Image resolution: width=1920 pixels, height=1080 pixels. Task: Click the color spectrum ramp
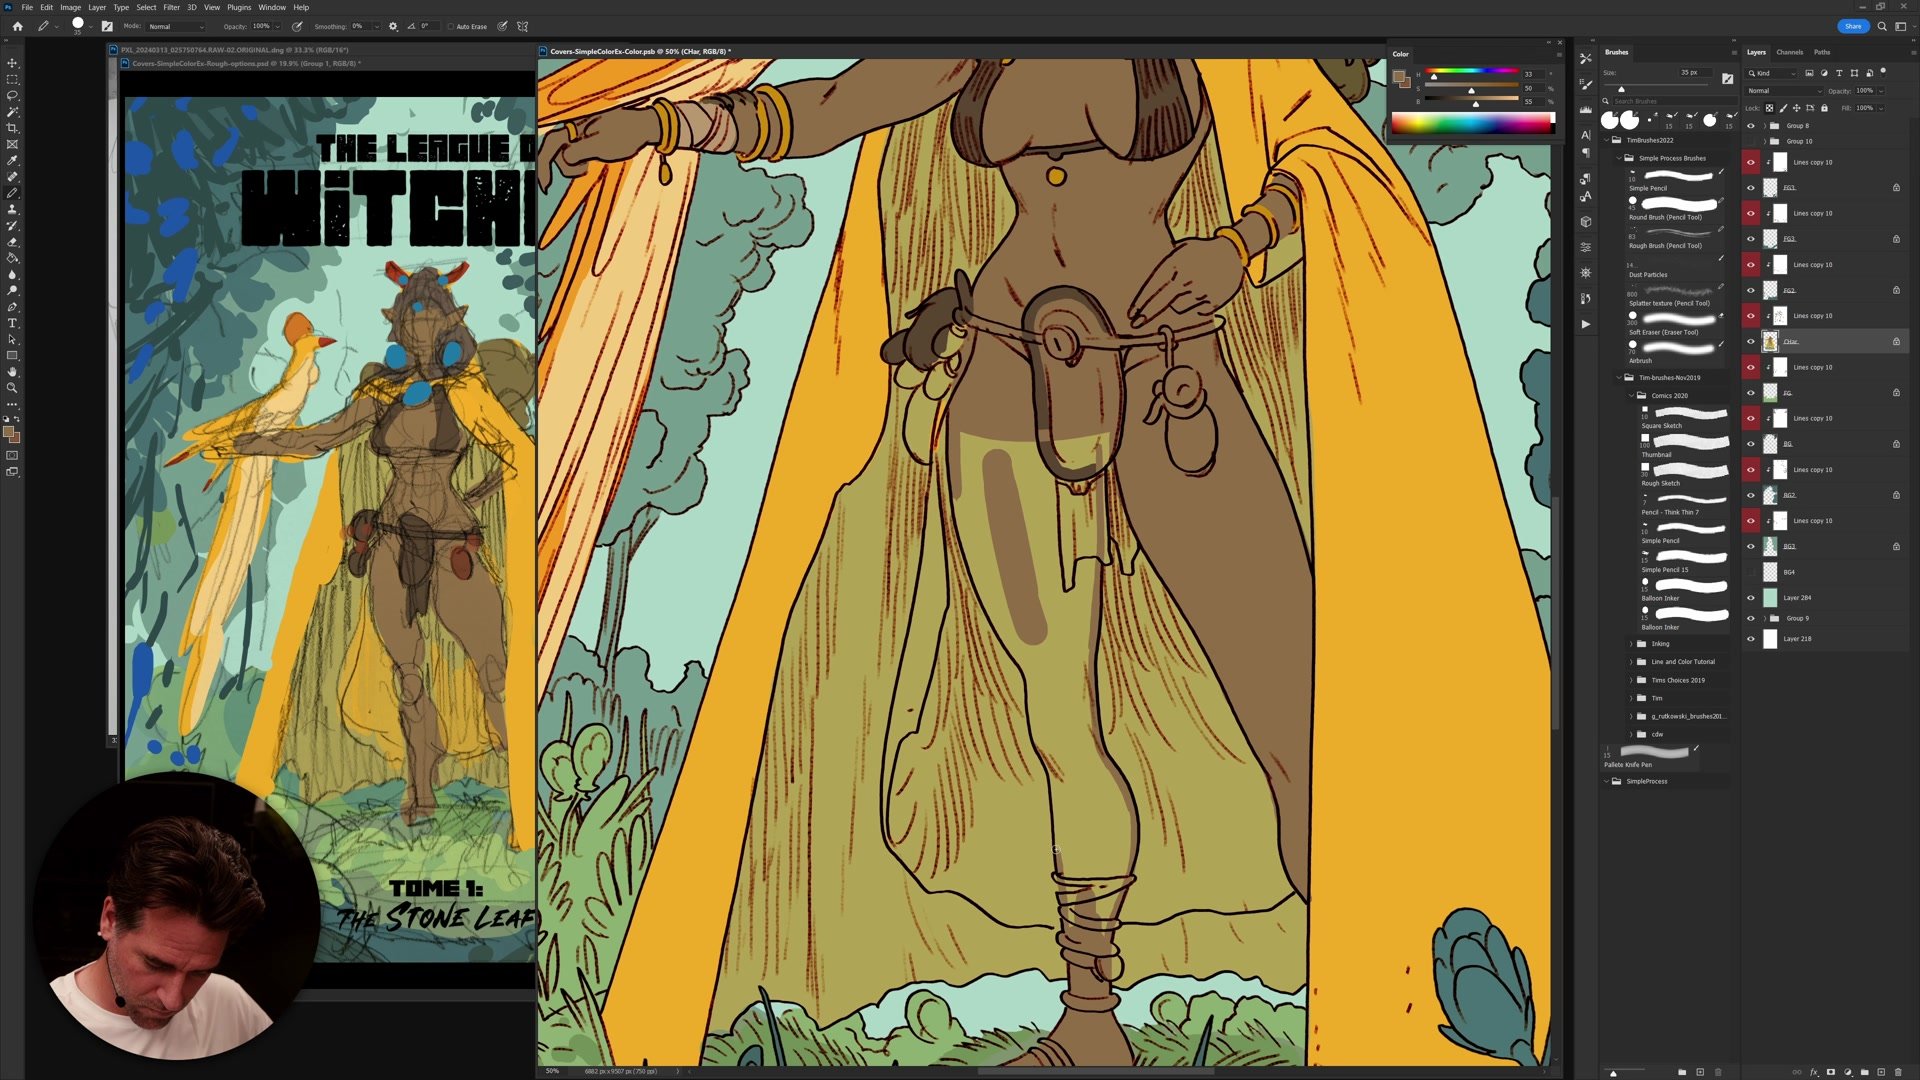click(1472, 123)
